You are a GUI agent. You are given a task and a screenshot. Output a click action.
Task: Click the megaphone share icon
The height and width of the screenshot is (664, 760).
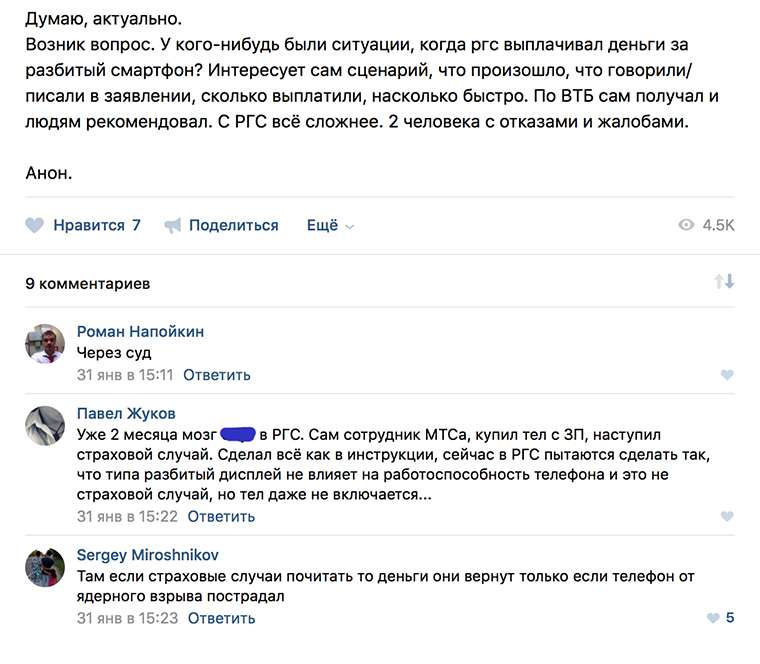click(173, 226)
